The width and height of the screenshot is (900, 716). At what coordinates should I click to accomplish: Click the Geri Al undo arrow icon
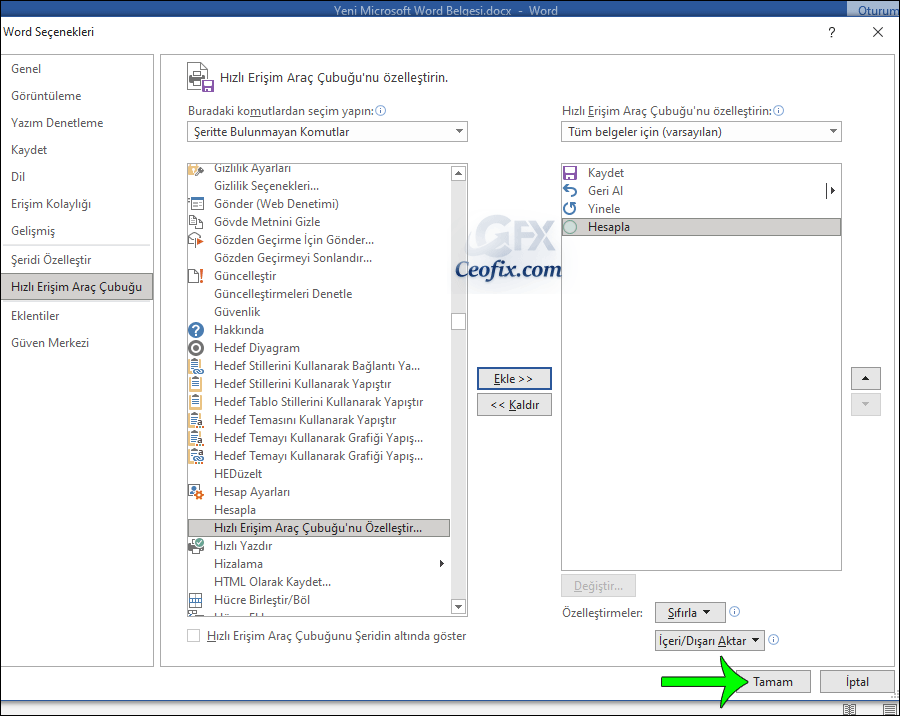click(569, 191)
